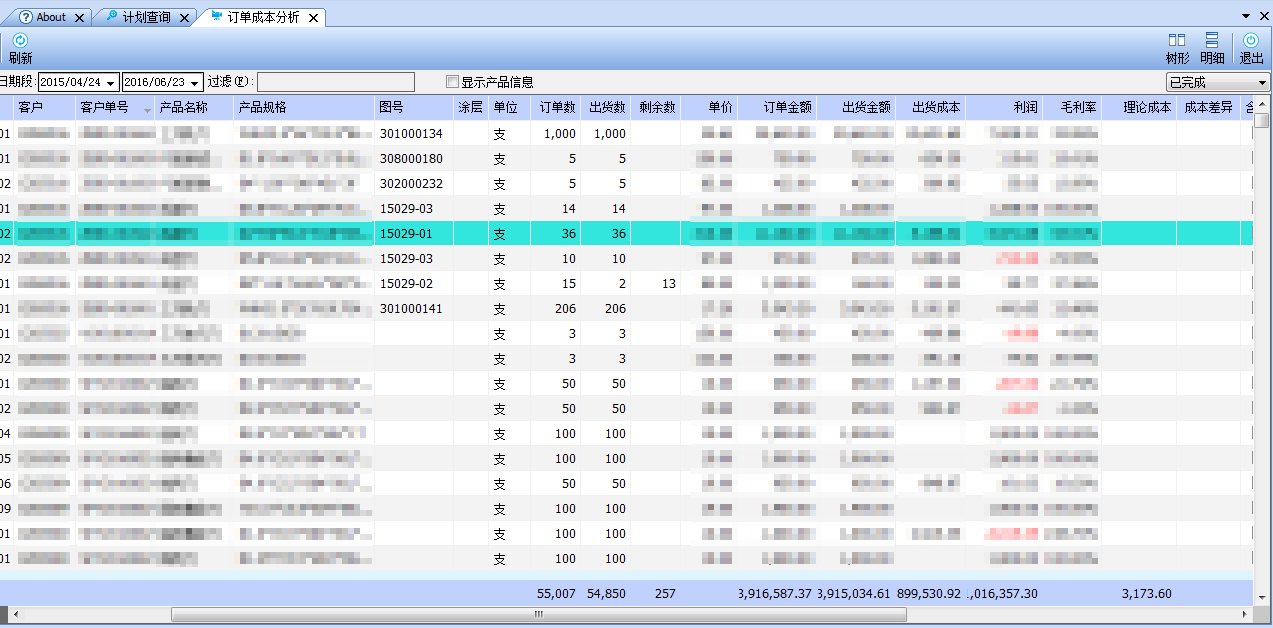
Task: Open the tab list dropdown arrow
Action: (x=1246, y=17)
